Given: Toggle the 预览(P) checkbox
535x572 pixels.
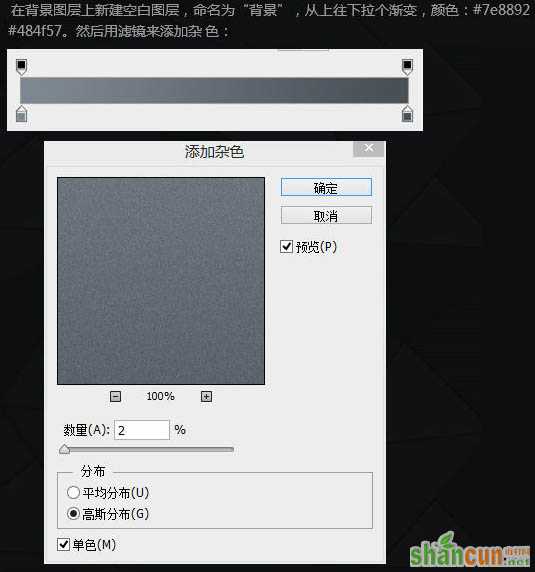Looking at the screenshot, I should pos(286,247).
